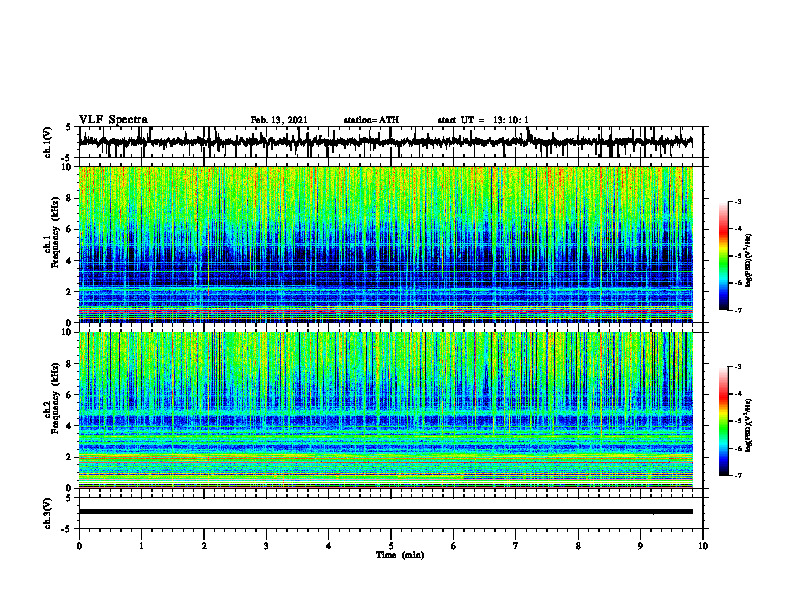Click the ch.1 "Frequency (kHz)" axis label

55,232
